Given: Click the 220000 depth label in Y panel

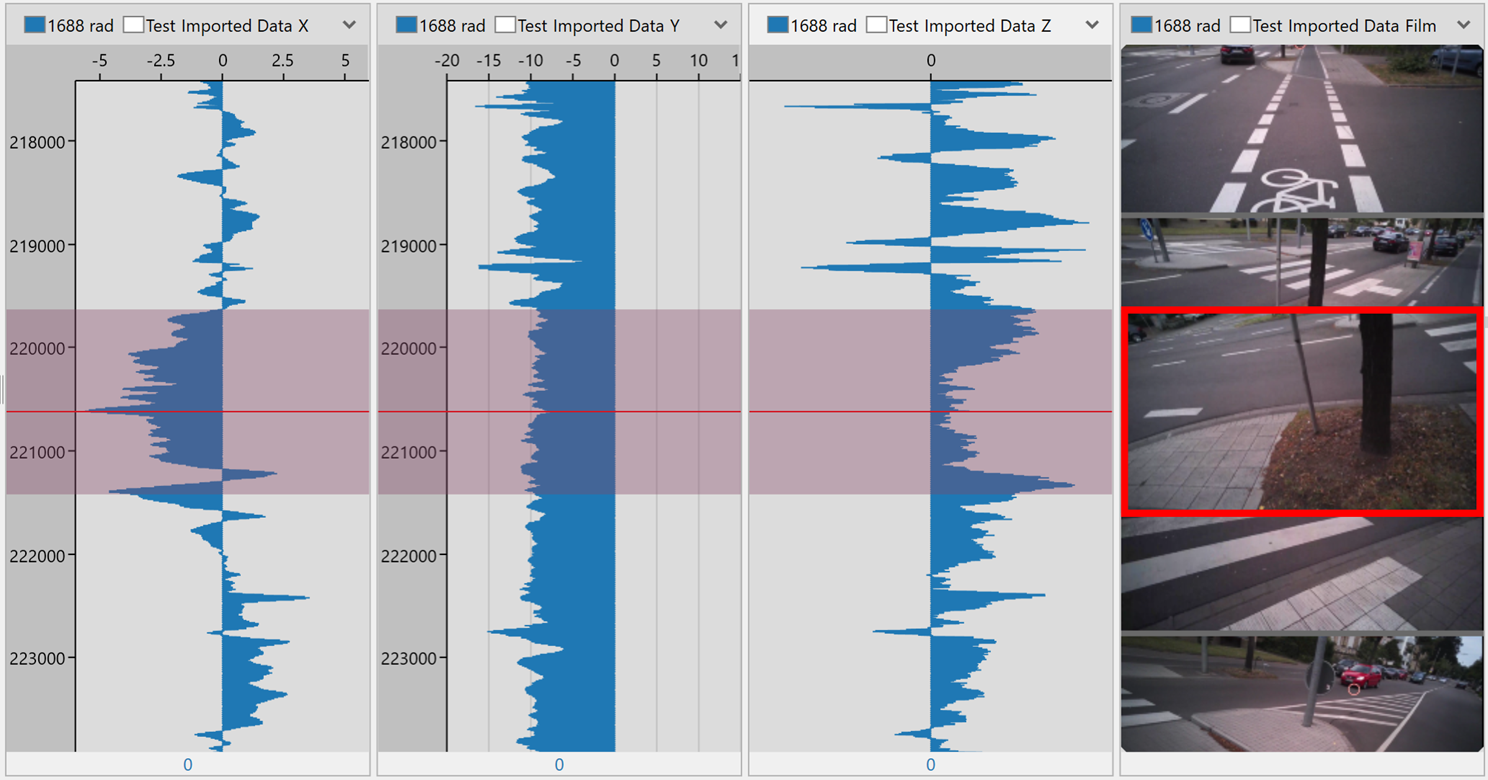Looking at the screenshot, I should [x=409, y=349].
